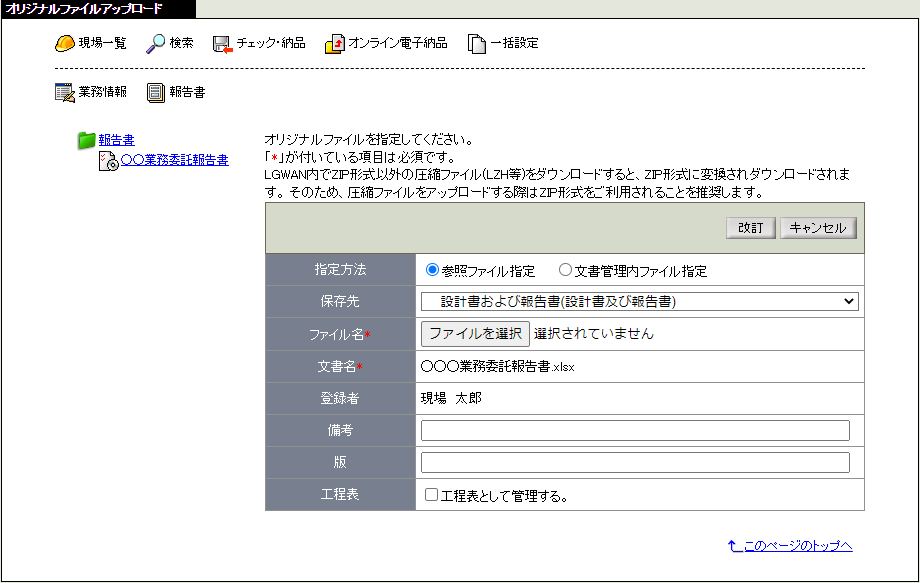The width and height of the screenshot is (920, 583).
Task: Click the 登録者 row label
Action: 340,398
